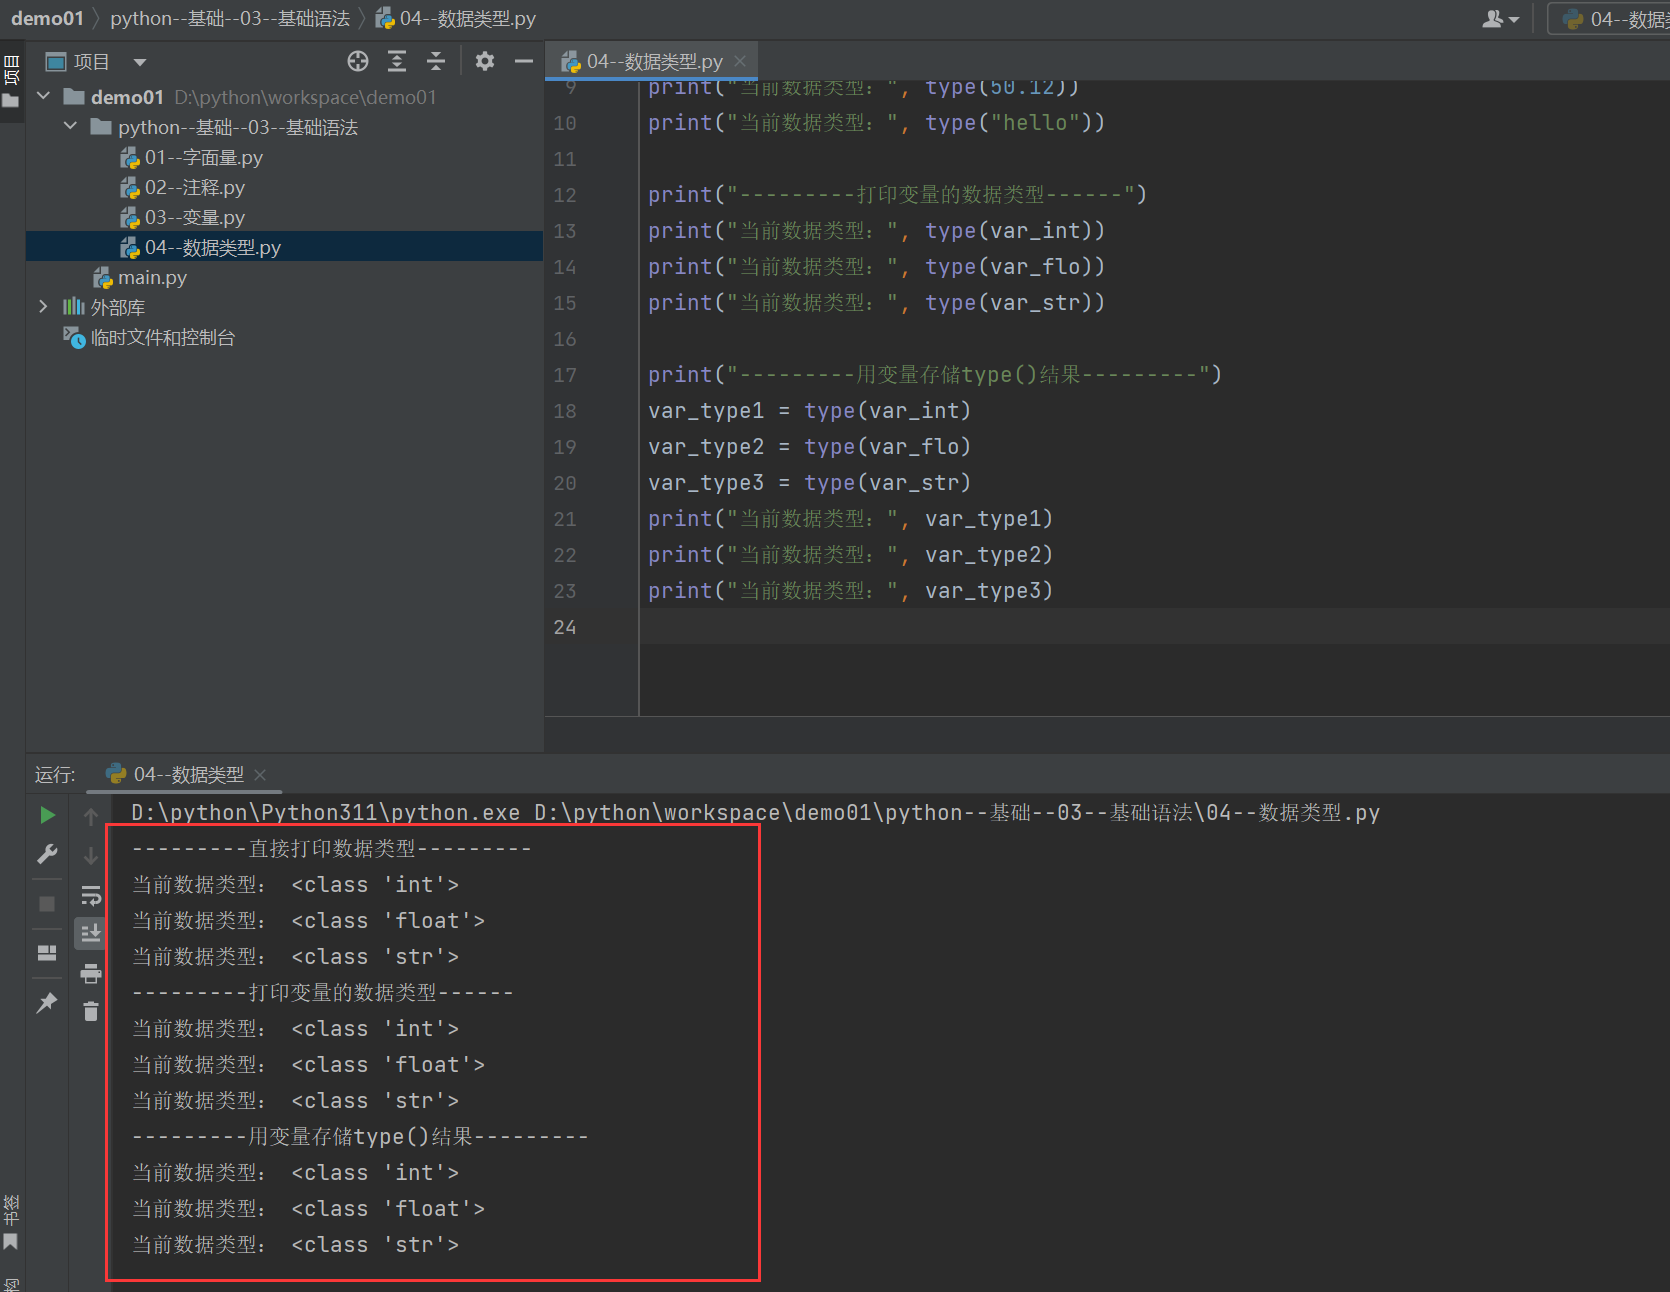Click gutter line number 12
Screen dimensions: 1670x1292
(x=565, y=195)
